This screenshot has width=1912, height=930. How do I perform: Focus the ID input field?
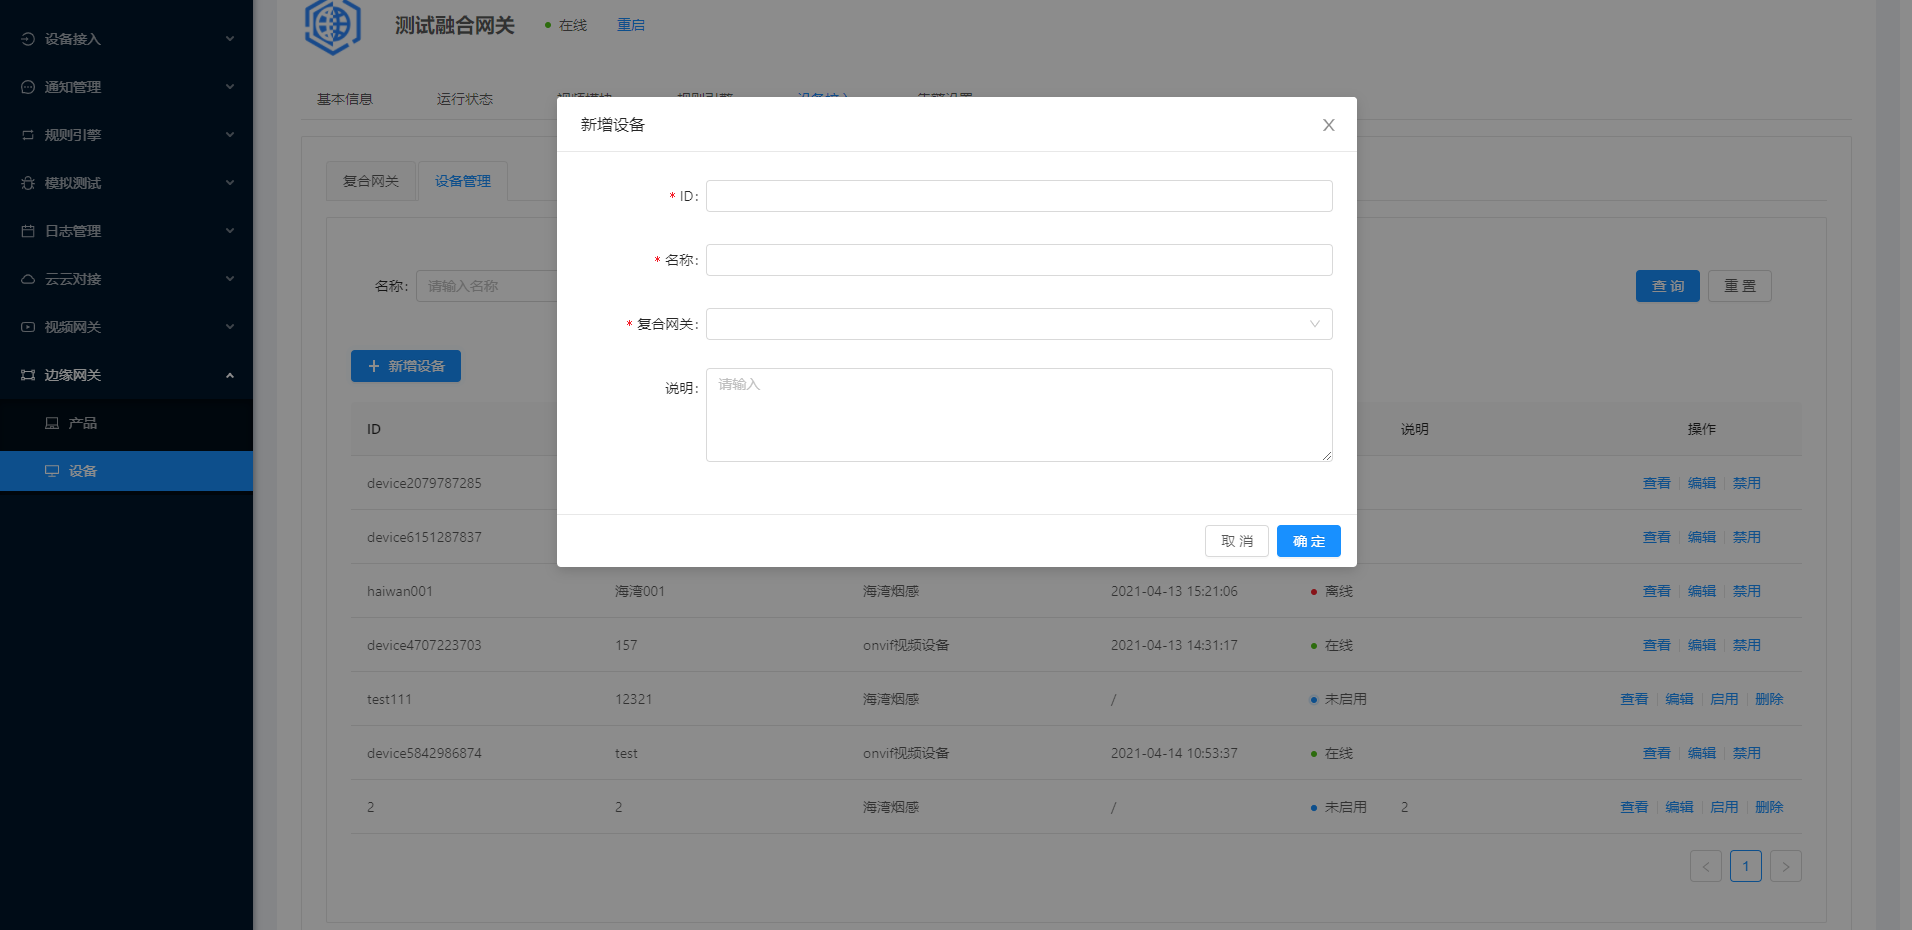coord(1018,196)
